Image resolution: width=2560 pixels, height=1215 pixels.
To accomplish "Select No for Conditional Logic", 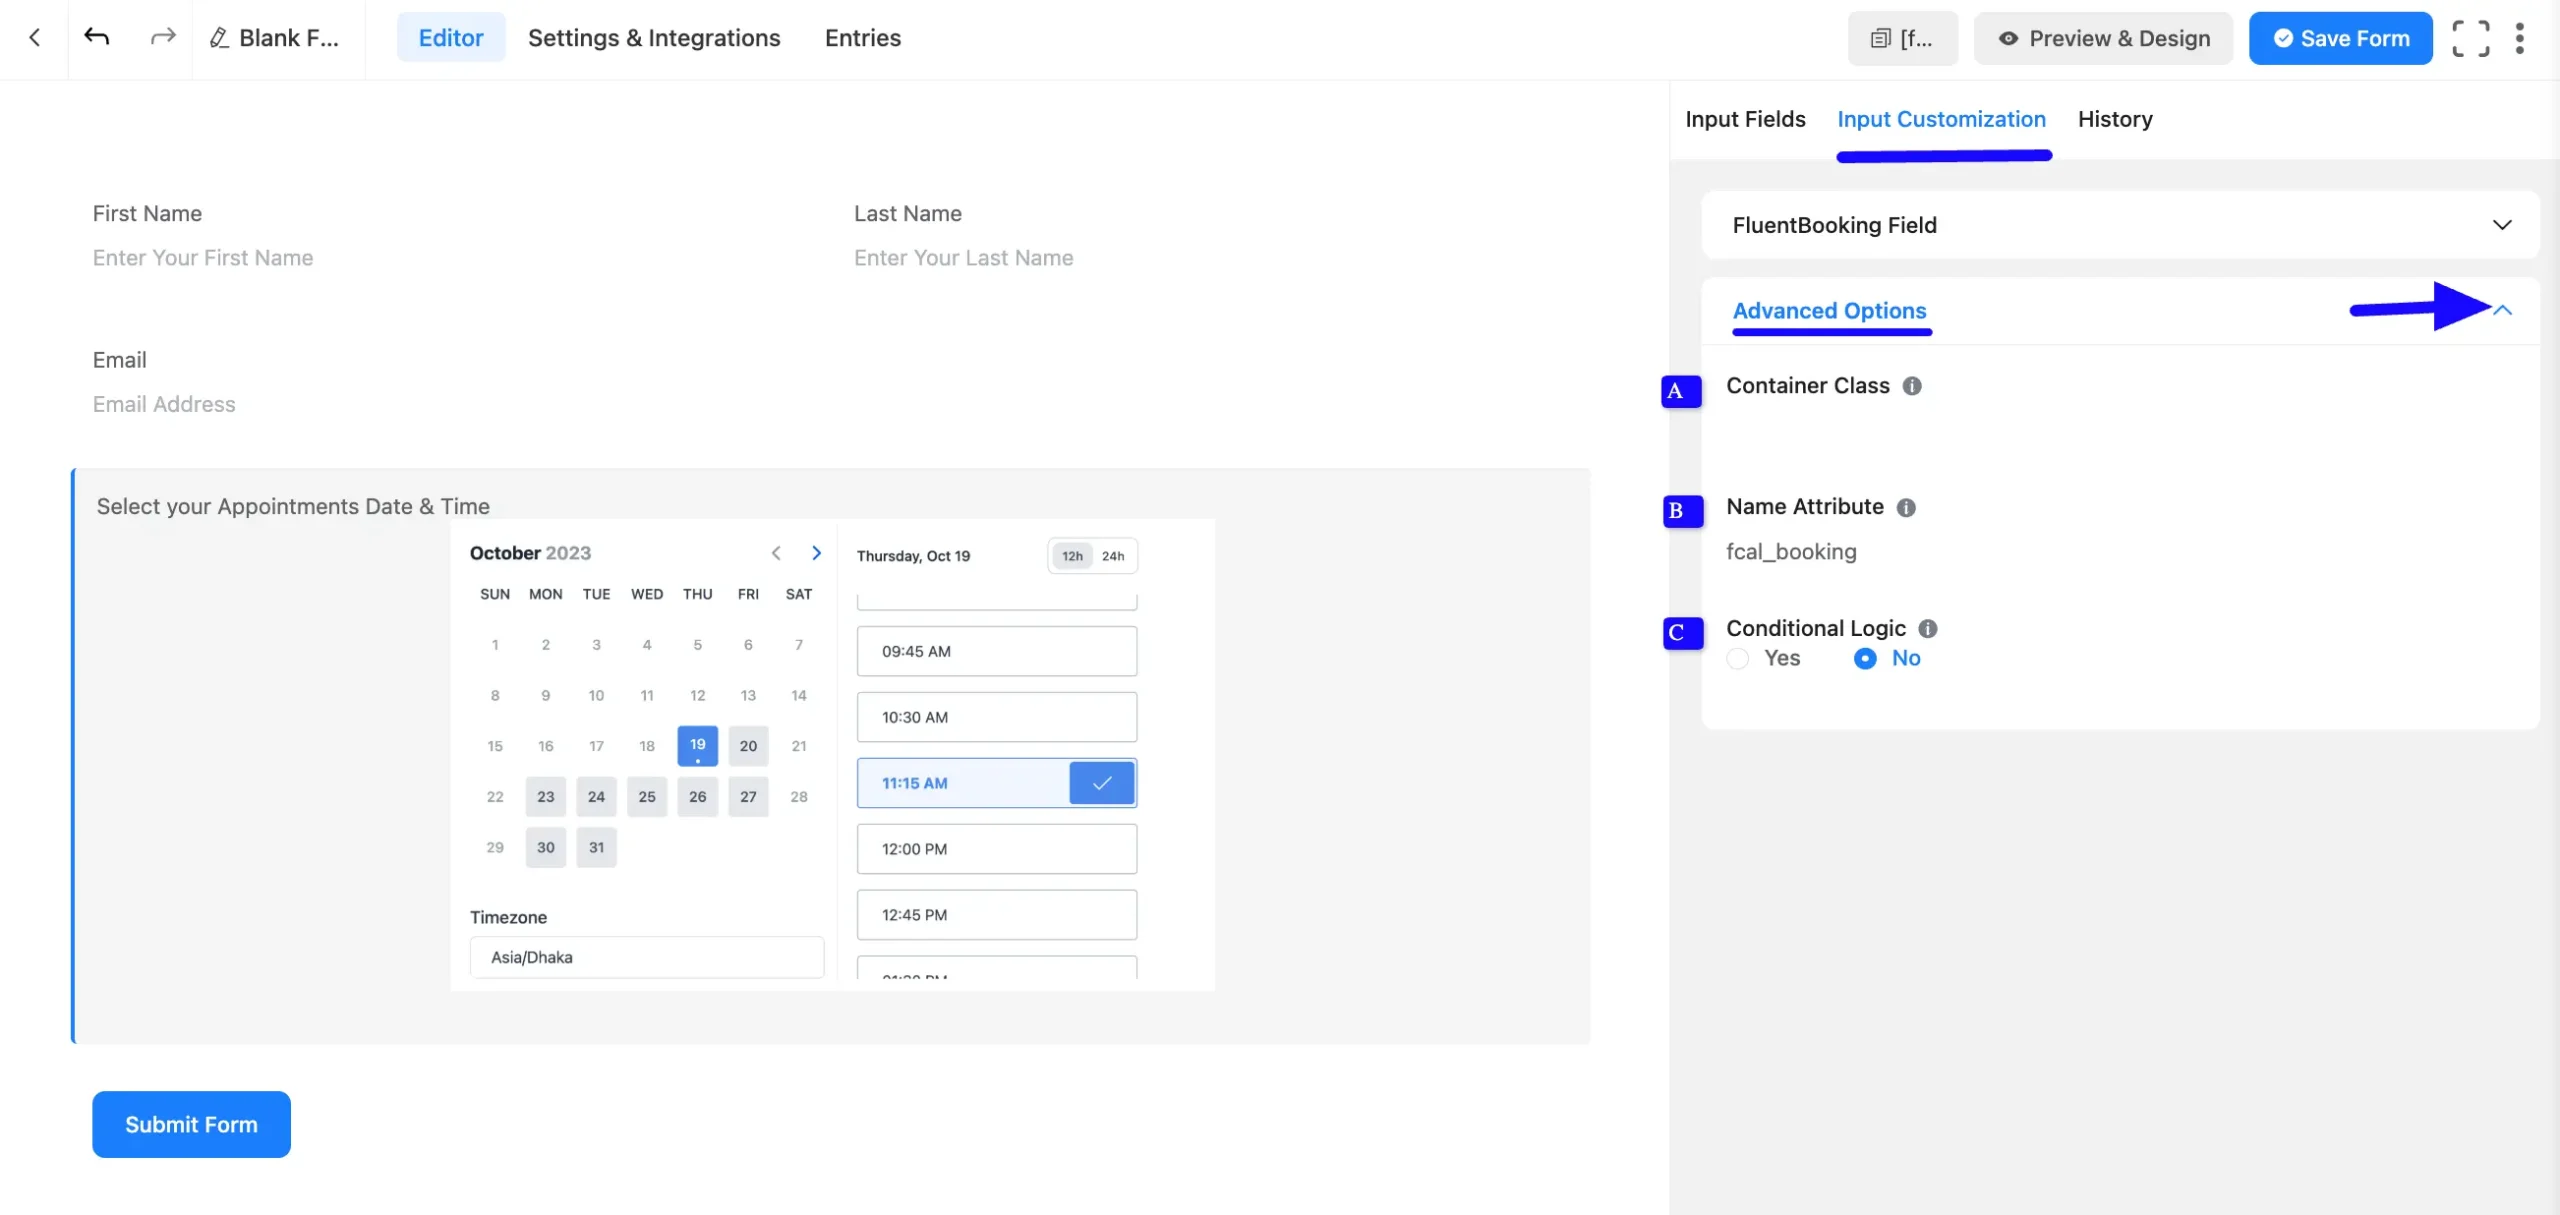I will [1865, 659].
